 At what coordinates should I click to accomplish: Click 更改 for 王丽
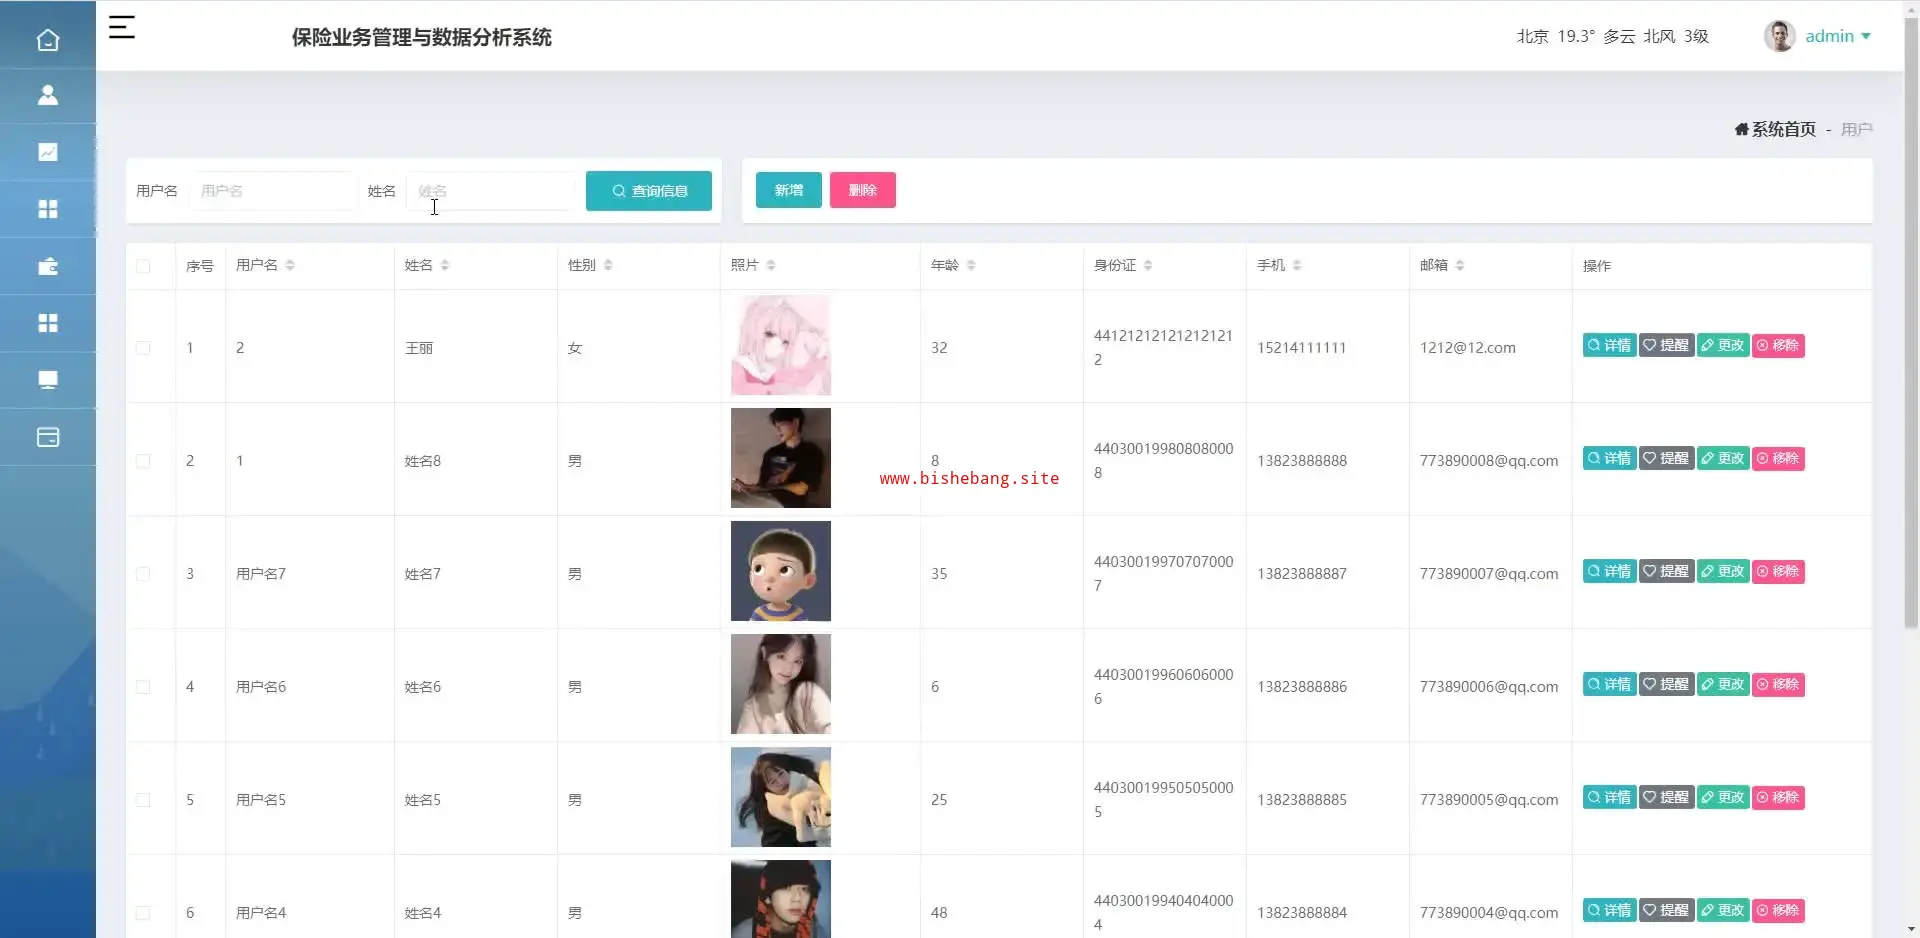pyautogui.click(x=1723, y=346)
